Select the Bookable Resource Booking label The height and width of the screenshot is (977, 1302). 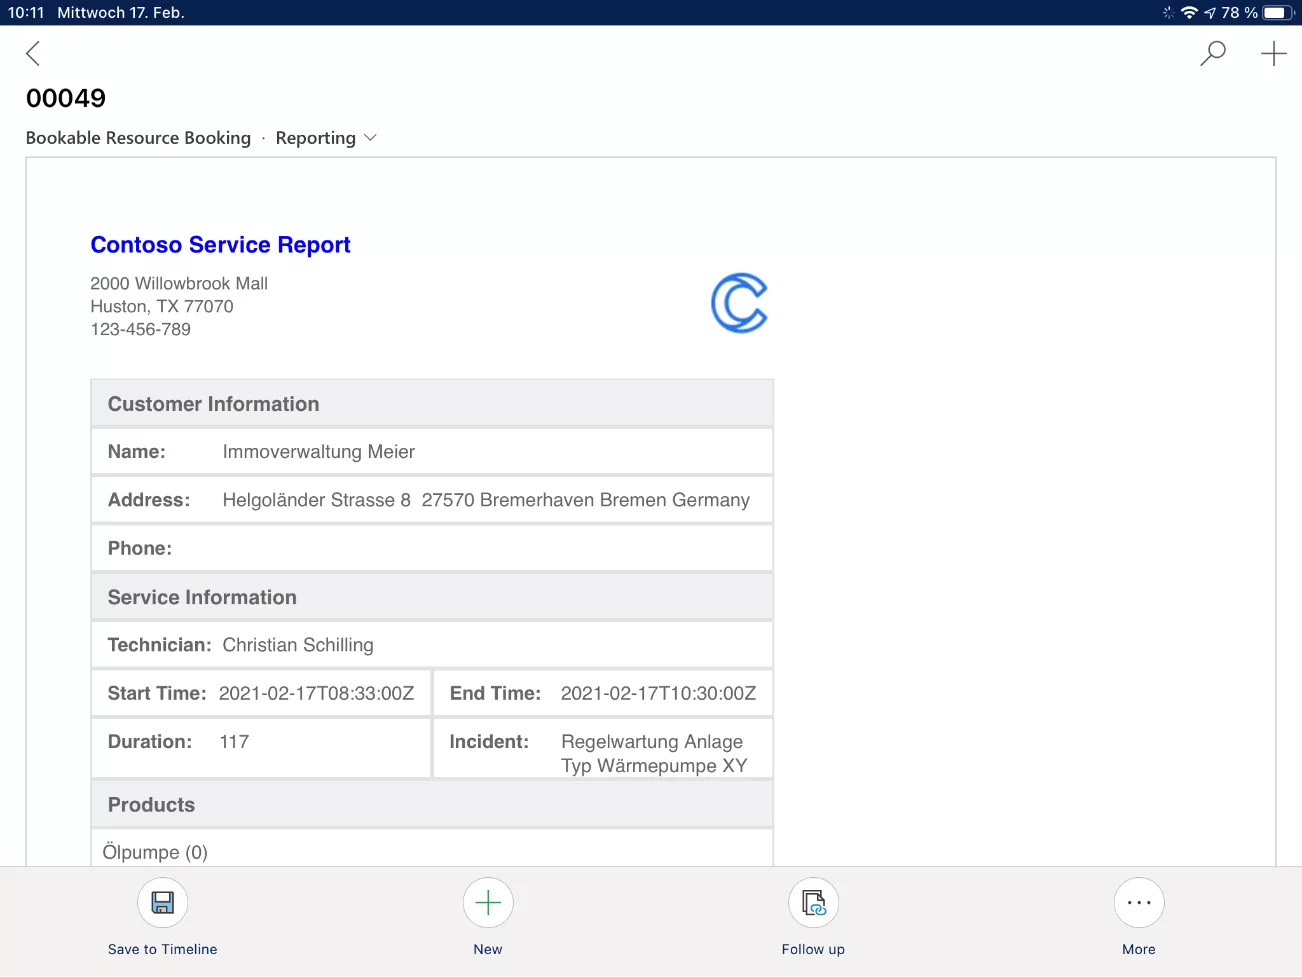coord(138,138)
